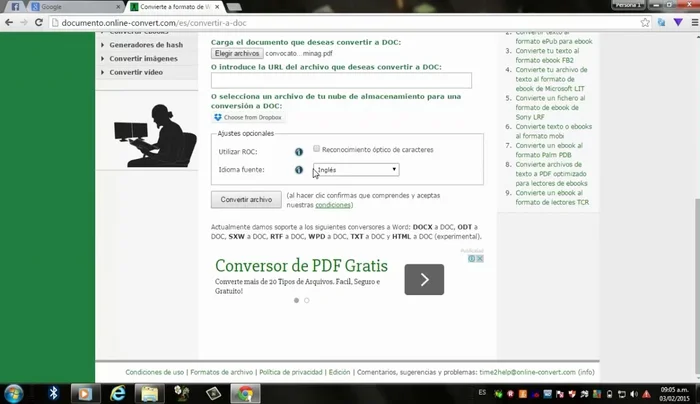Close the ad with its X icon
Viewport: 700px width, 404px height.
(480, 258)
